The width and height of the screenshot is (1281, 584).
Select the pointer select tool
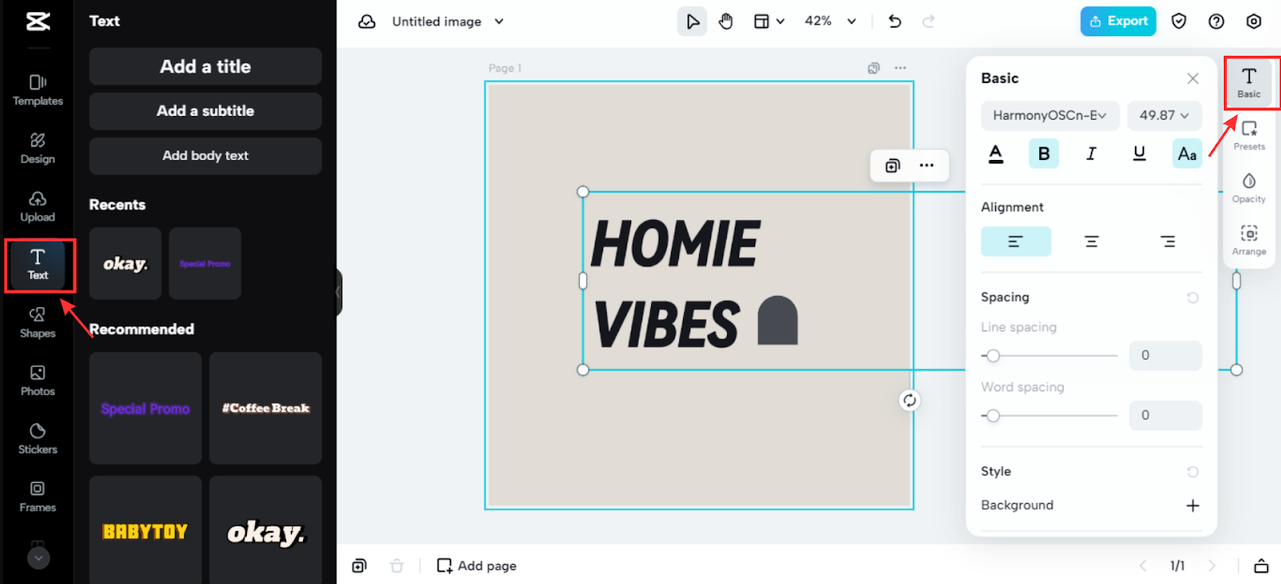click(x=692, y=21)
